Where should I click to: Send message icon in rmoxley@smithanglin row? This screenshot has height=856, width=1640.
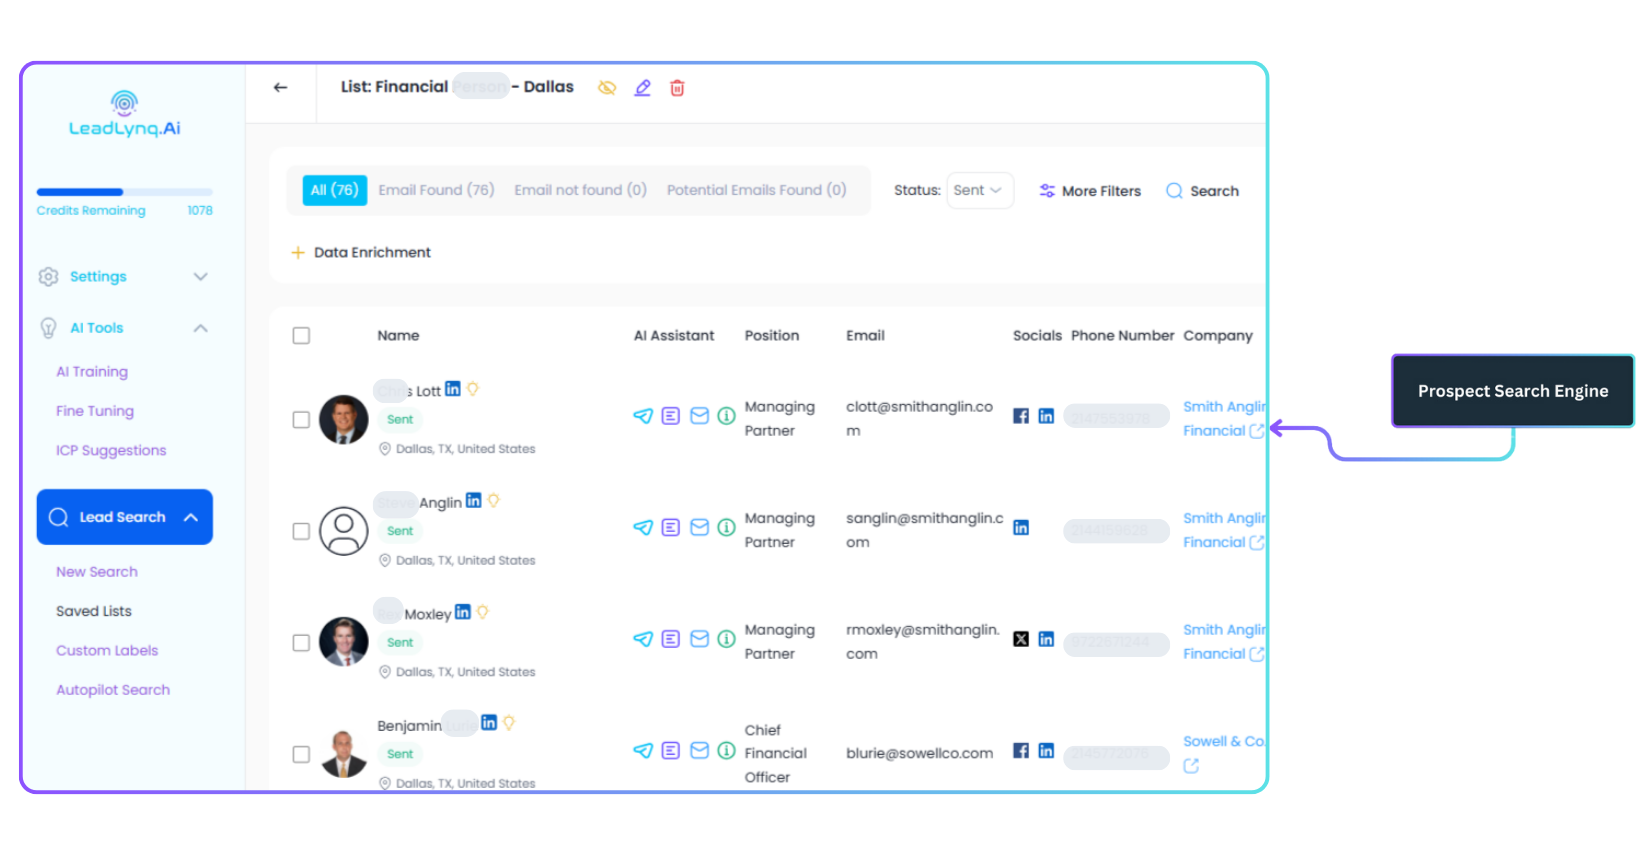(x=643, y=639)
